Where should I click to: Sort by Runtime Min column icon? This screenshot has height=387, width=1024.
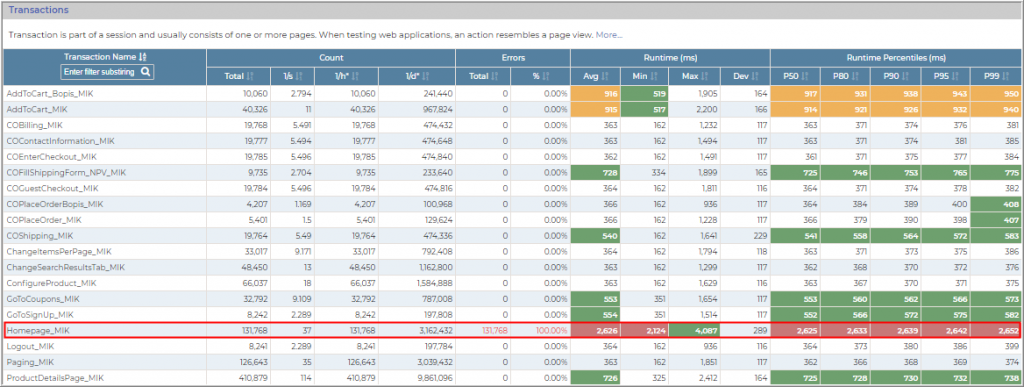click(653, 76)
